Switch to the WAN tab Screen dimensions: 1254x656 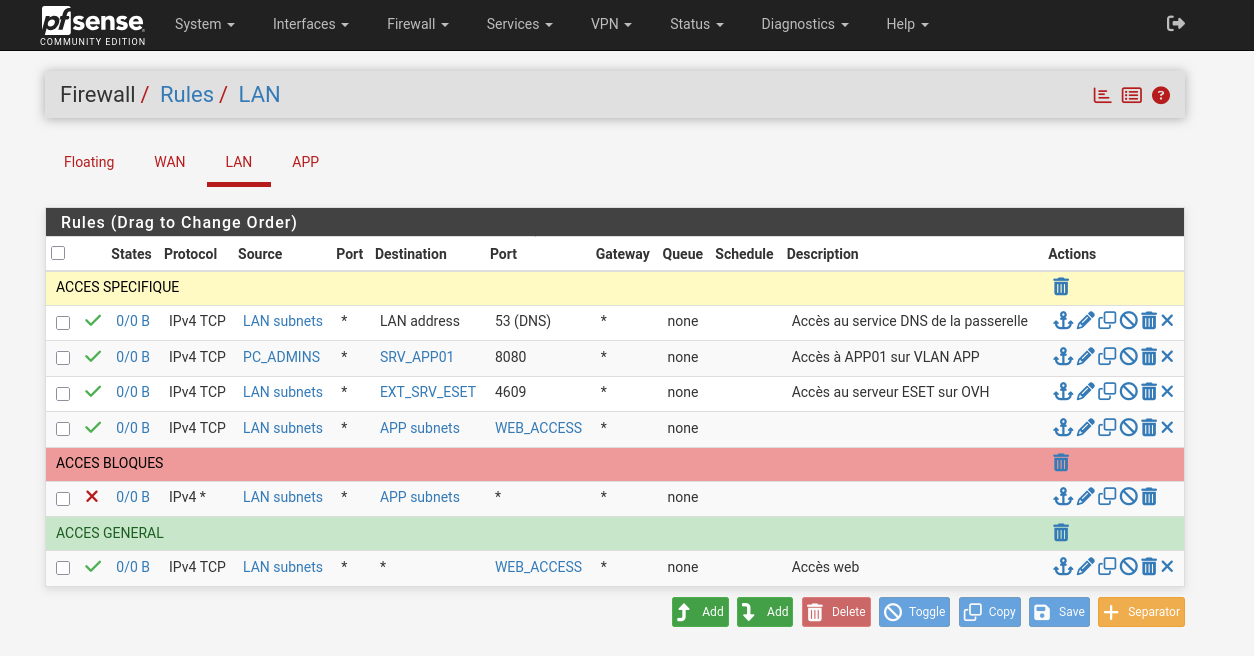point(169,162)
